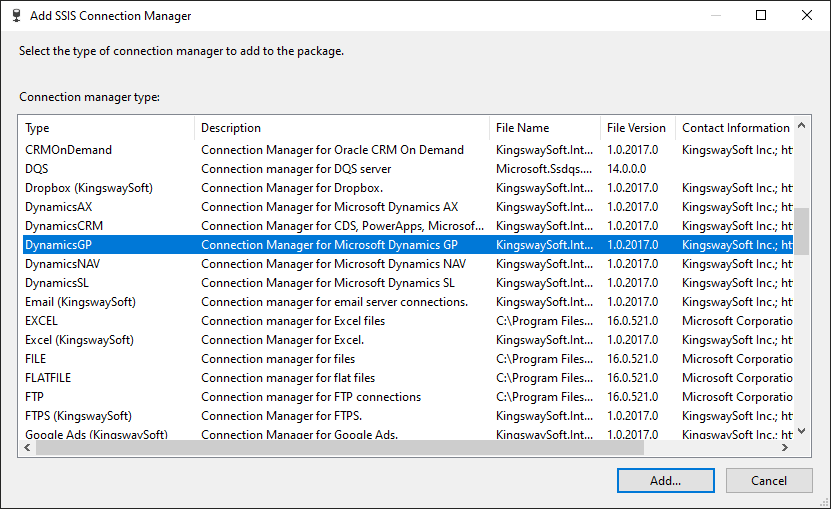The width and height of the screenshot is (831, 509).
Task: Click the dialog title bar icon
Action: [16, 15]
